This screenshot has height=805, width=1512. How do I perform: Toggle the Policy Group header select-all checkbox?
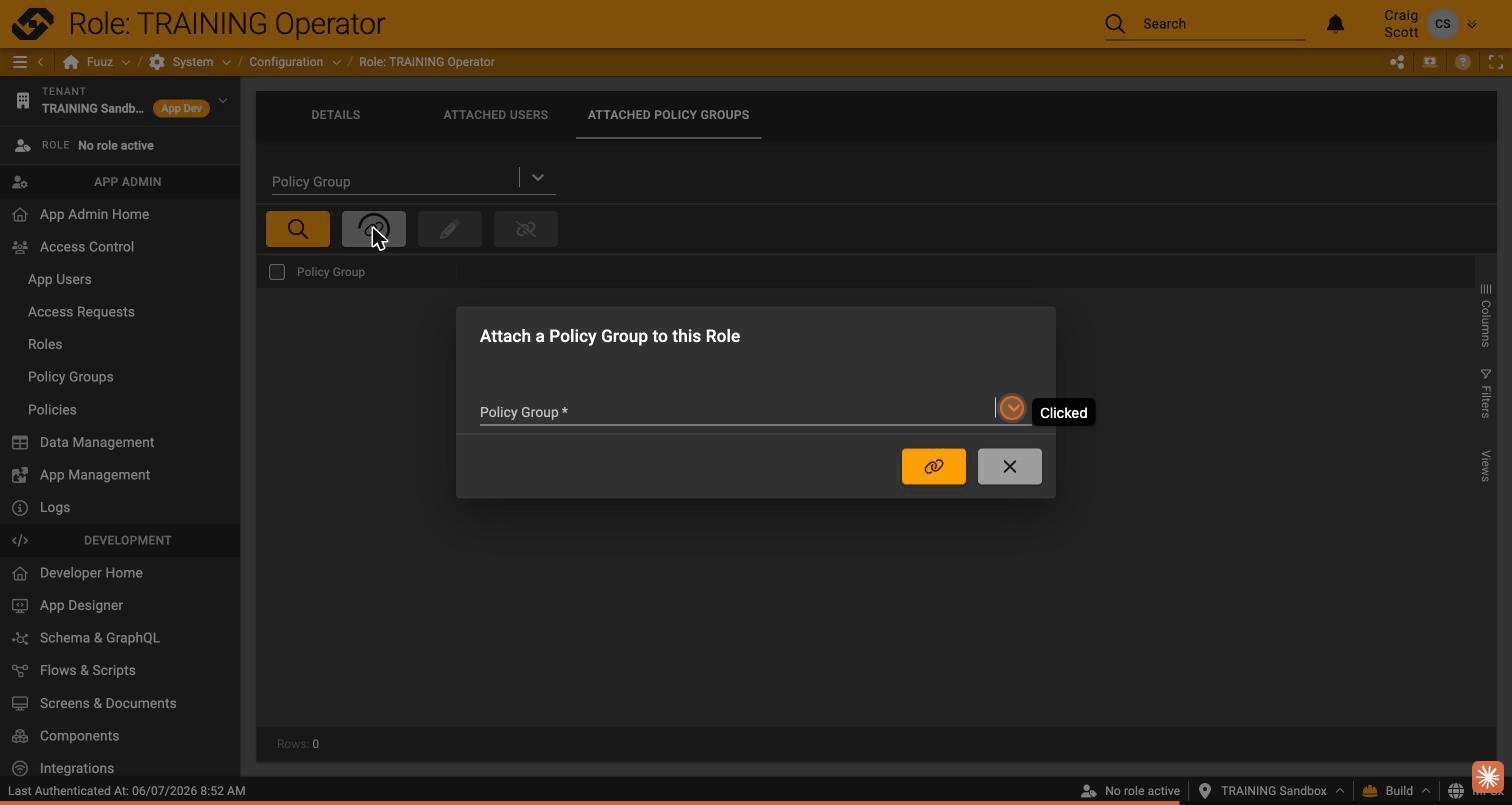(x=277, y=272)
